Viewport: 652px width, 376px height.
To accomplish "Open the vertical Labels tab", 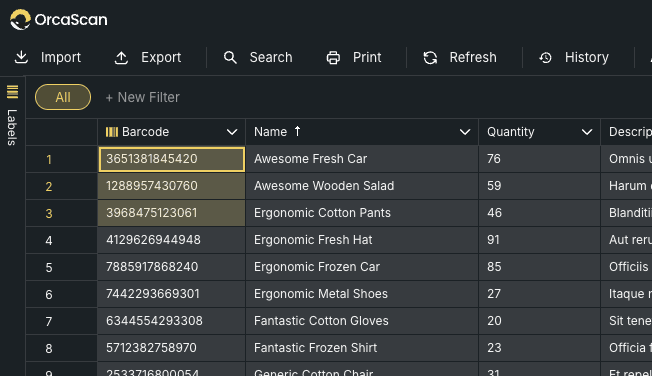I will click(12, 127).
